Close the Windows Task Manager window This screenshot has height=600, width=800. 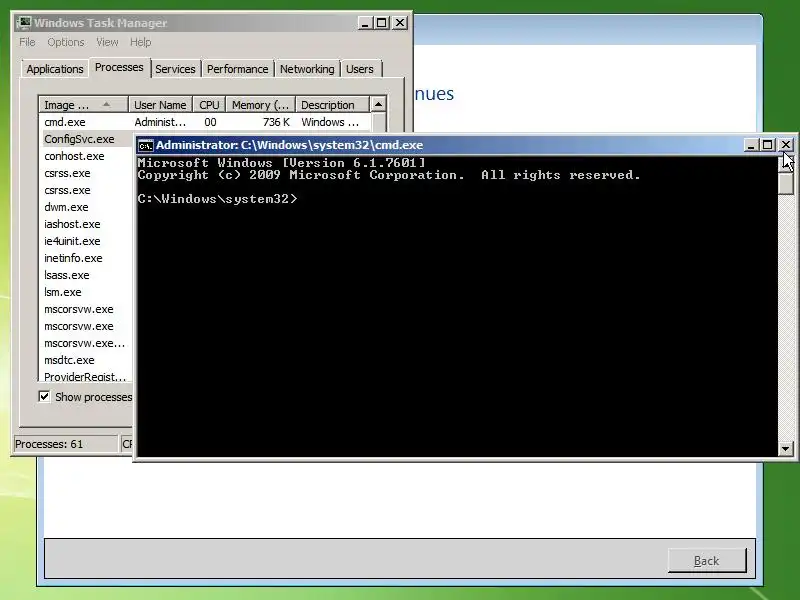pyautogui.click(x=400, y=23)
